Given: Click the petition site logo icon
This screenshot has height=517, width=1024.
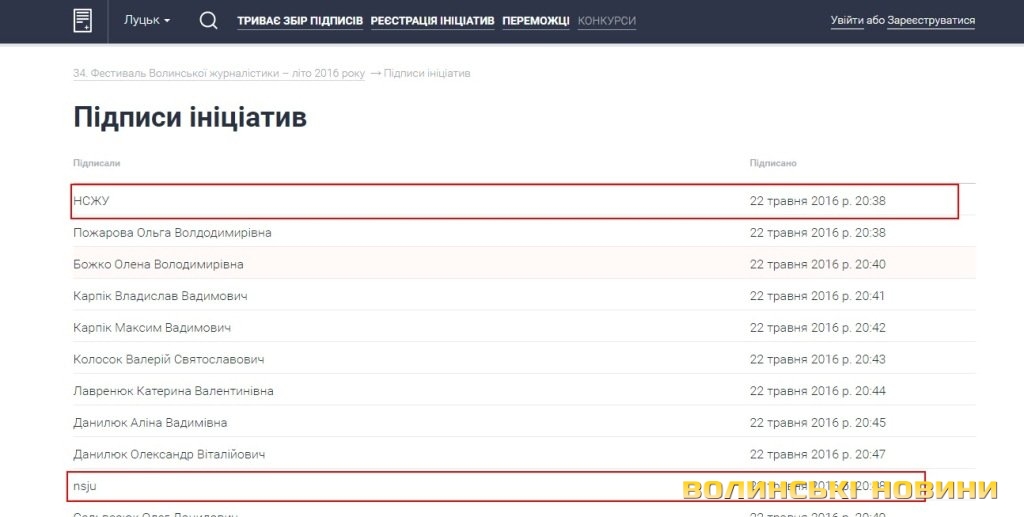Looking at the screenshot, I should coord(83,20).
